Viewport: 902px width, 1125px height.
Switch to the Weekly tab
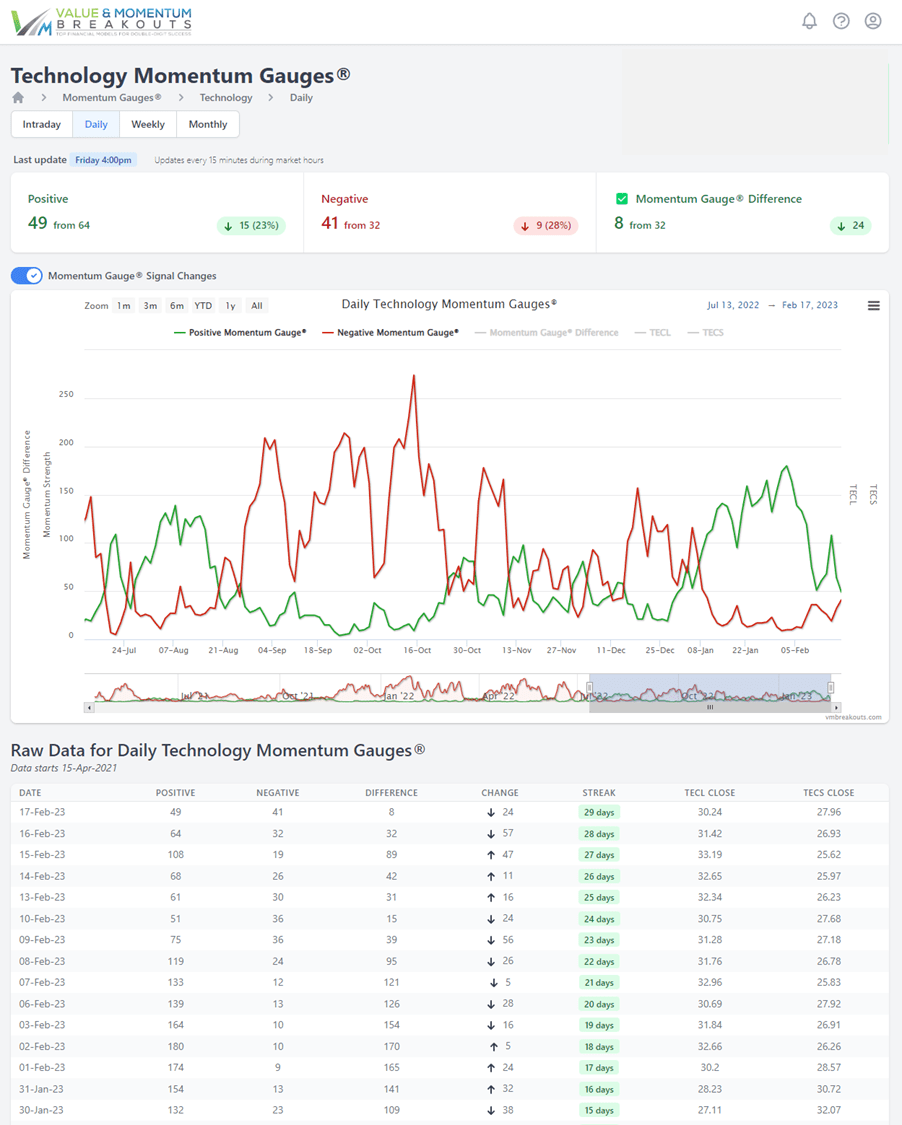coord(148,125)
